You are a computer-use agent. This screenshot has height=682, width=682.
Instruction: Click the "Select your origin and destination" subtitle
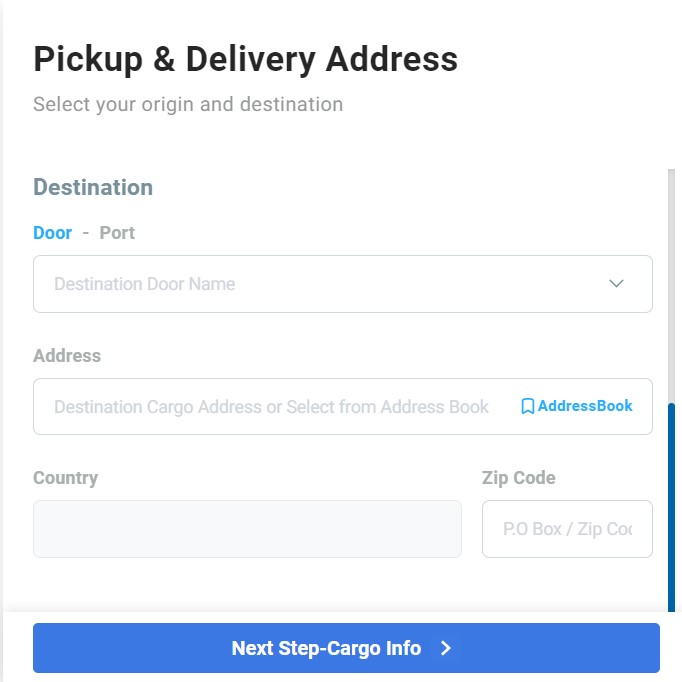click(188, 104)
